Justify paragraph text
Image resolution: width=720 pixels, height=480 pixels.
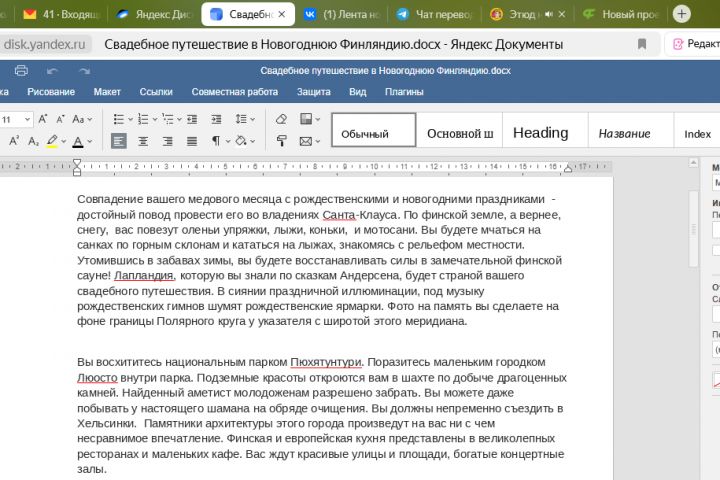[x=190, y=141]
